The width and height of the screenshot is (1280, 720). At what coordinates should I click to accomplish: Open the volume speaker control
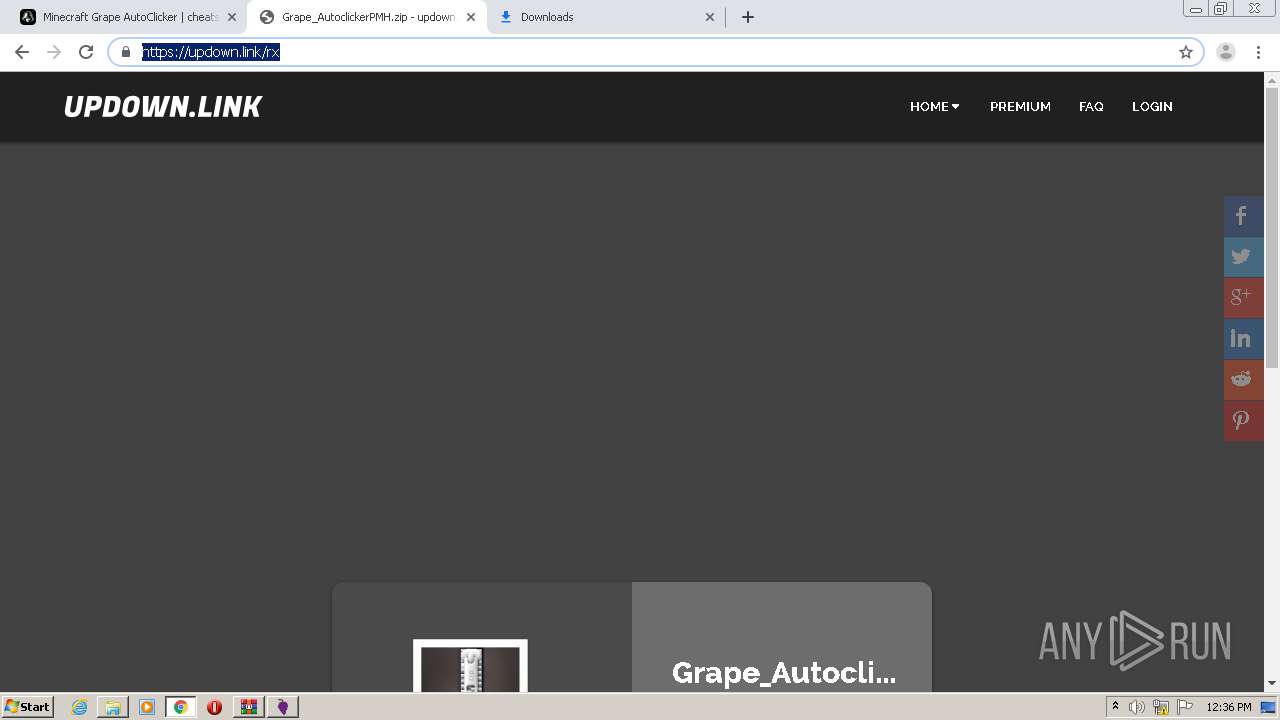tap(1137, 707)
